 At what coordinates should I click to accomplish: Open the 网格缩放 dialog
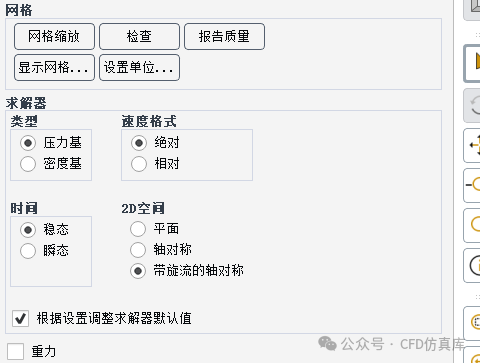(54, 36)
